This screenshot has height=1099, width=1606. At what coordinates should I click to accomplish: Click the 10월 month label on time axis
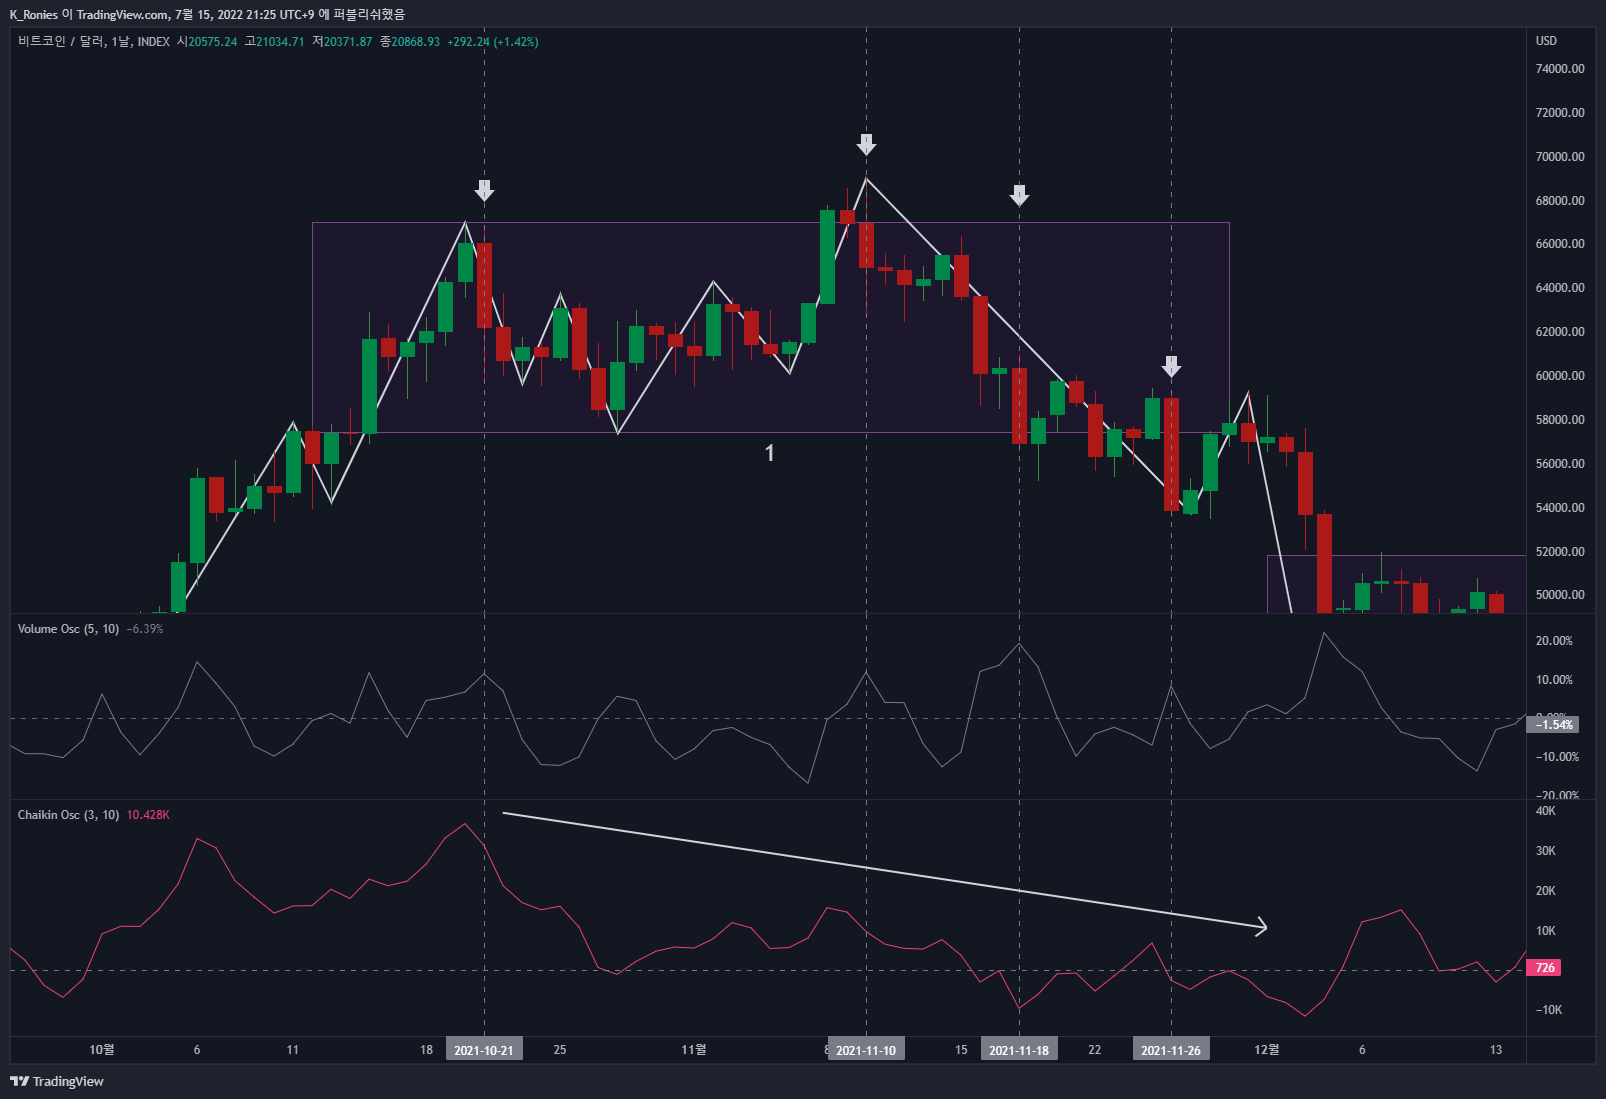tap(102, 1050)
